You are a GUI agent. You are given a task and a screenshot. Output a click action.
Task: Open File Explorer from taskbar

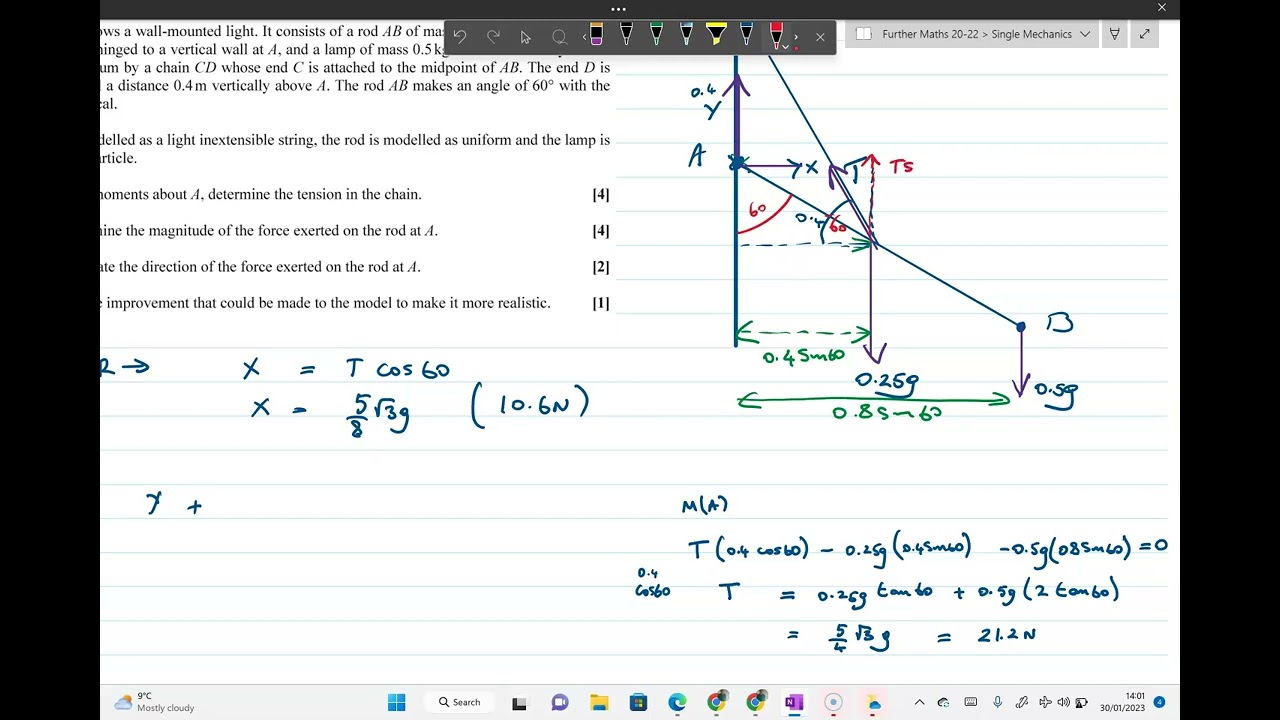pyautogui.click(x=598, y=703)
